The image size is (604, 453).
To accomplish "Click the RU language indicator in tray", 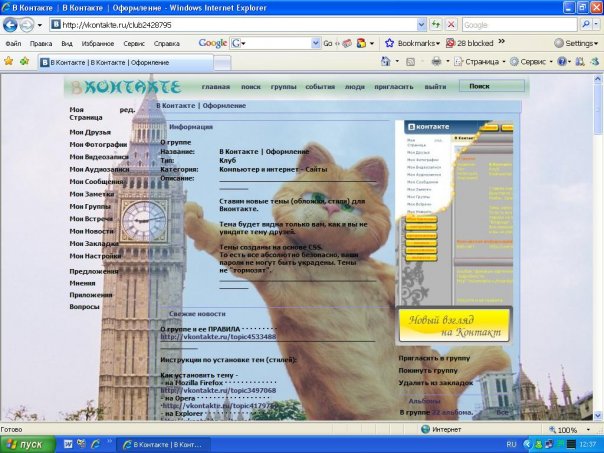I will pos(511,445).
